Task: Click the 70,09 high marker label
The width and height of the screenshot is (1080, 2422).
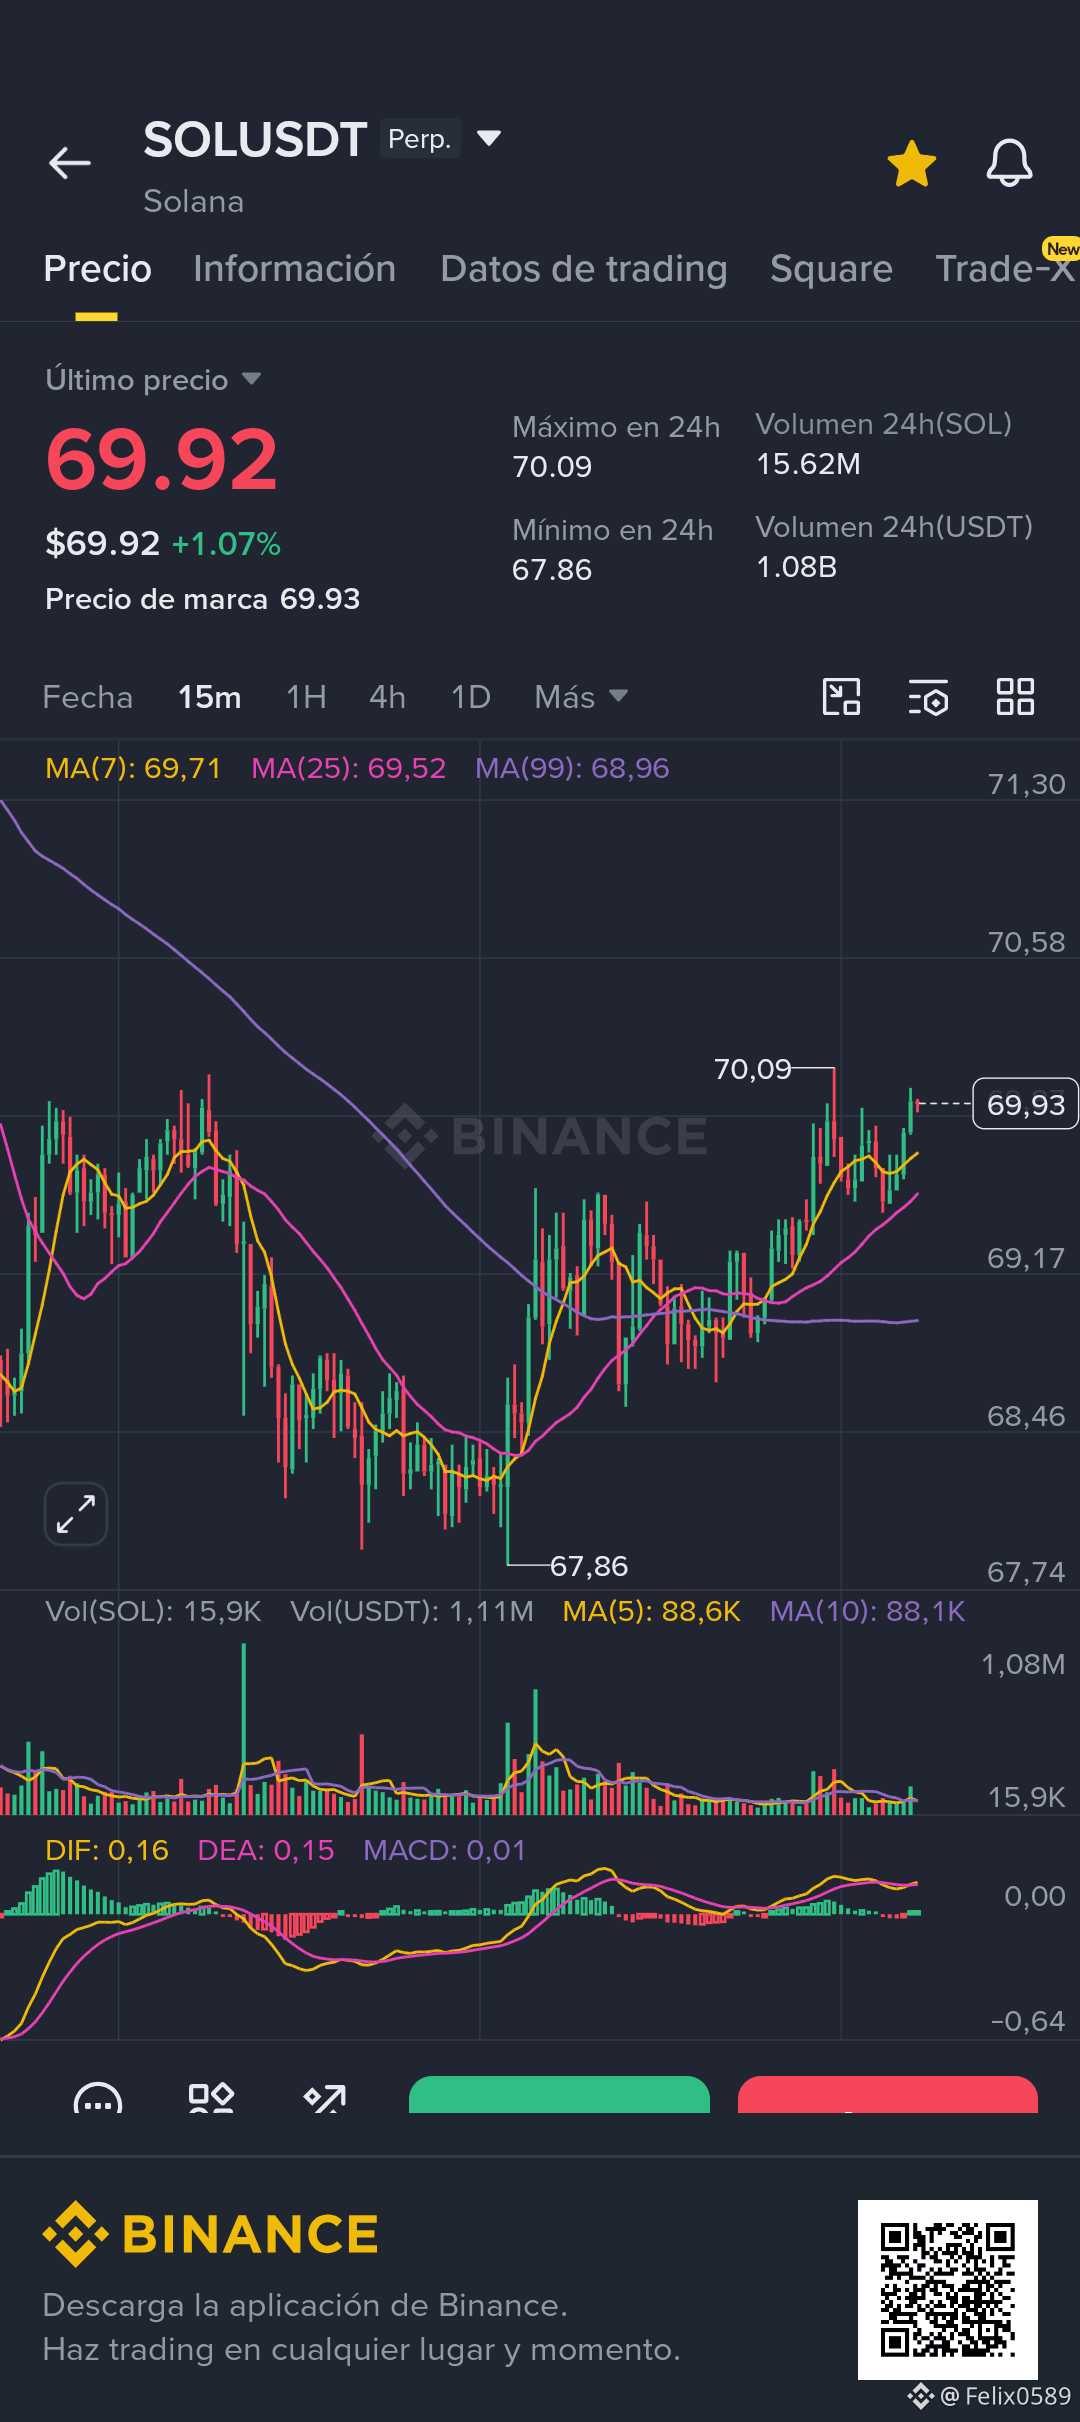Action: click(752, 1069)
